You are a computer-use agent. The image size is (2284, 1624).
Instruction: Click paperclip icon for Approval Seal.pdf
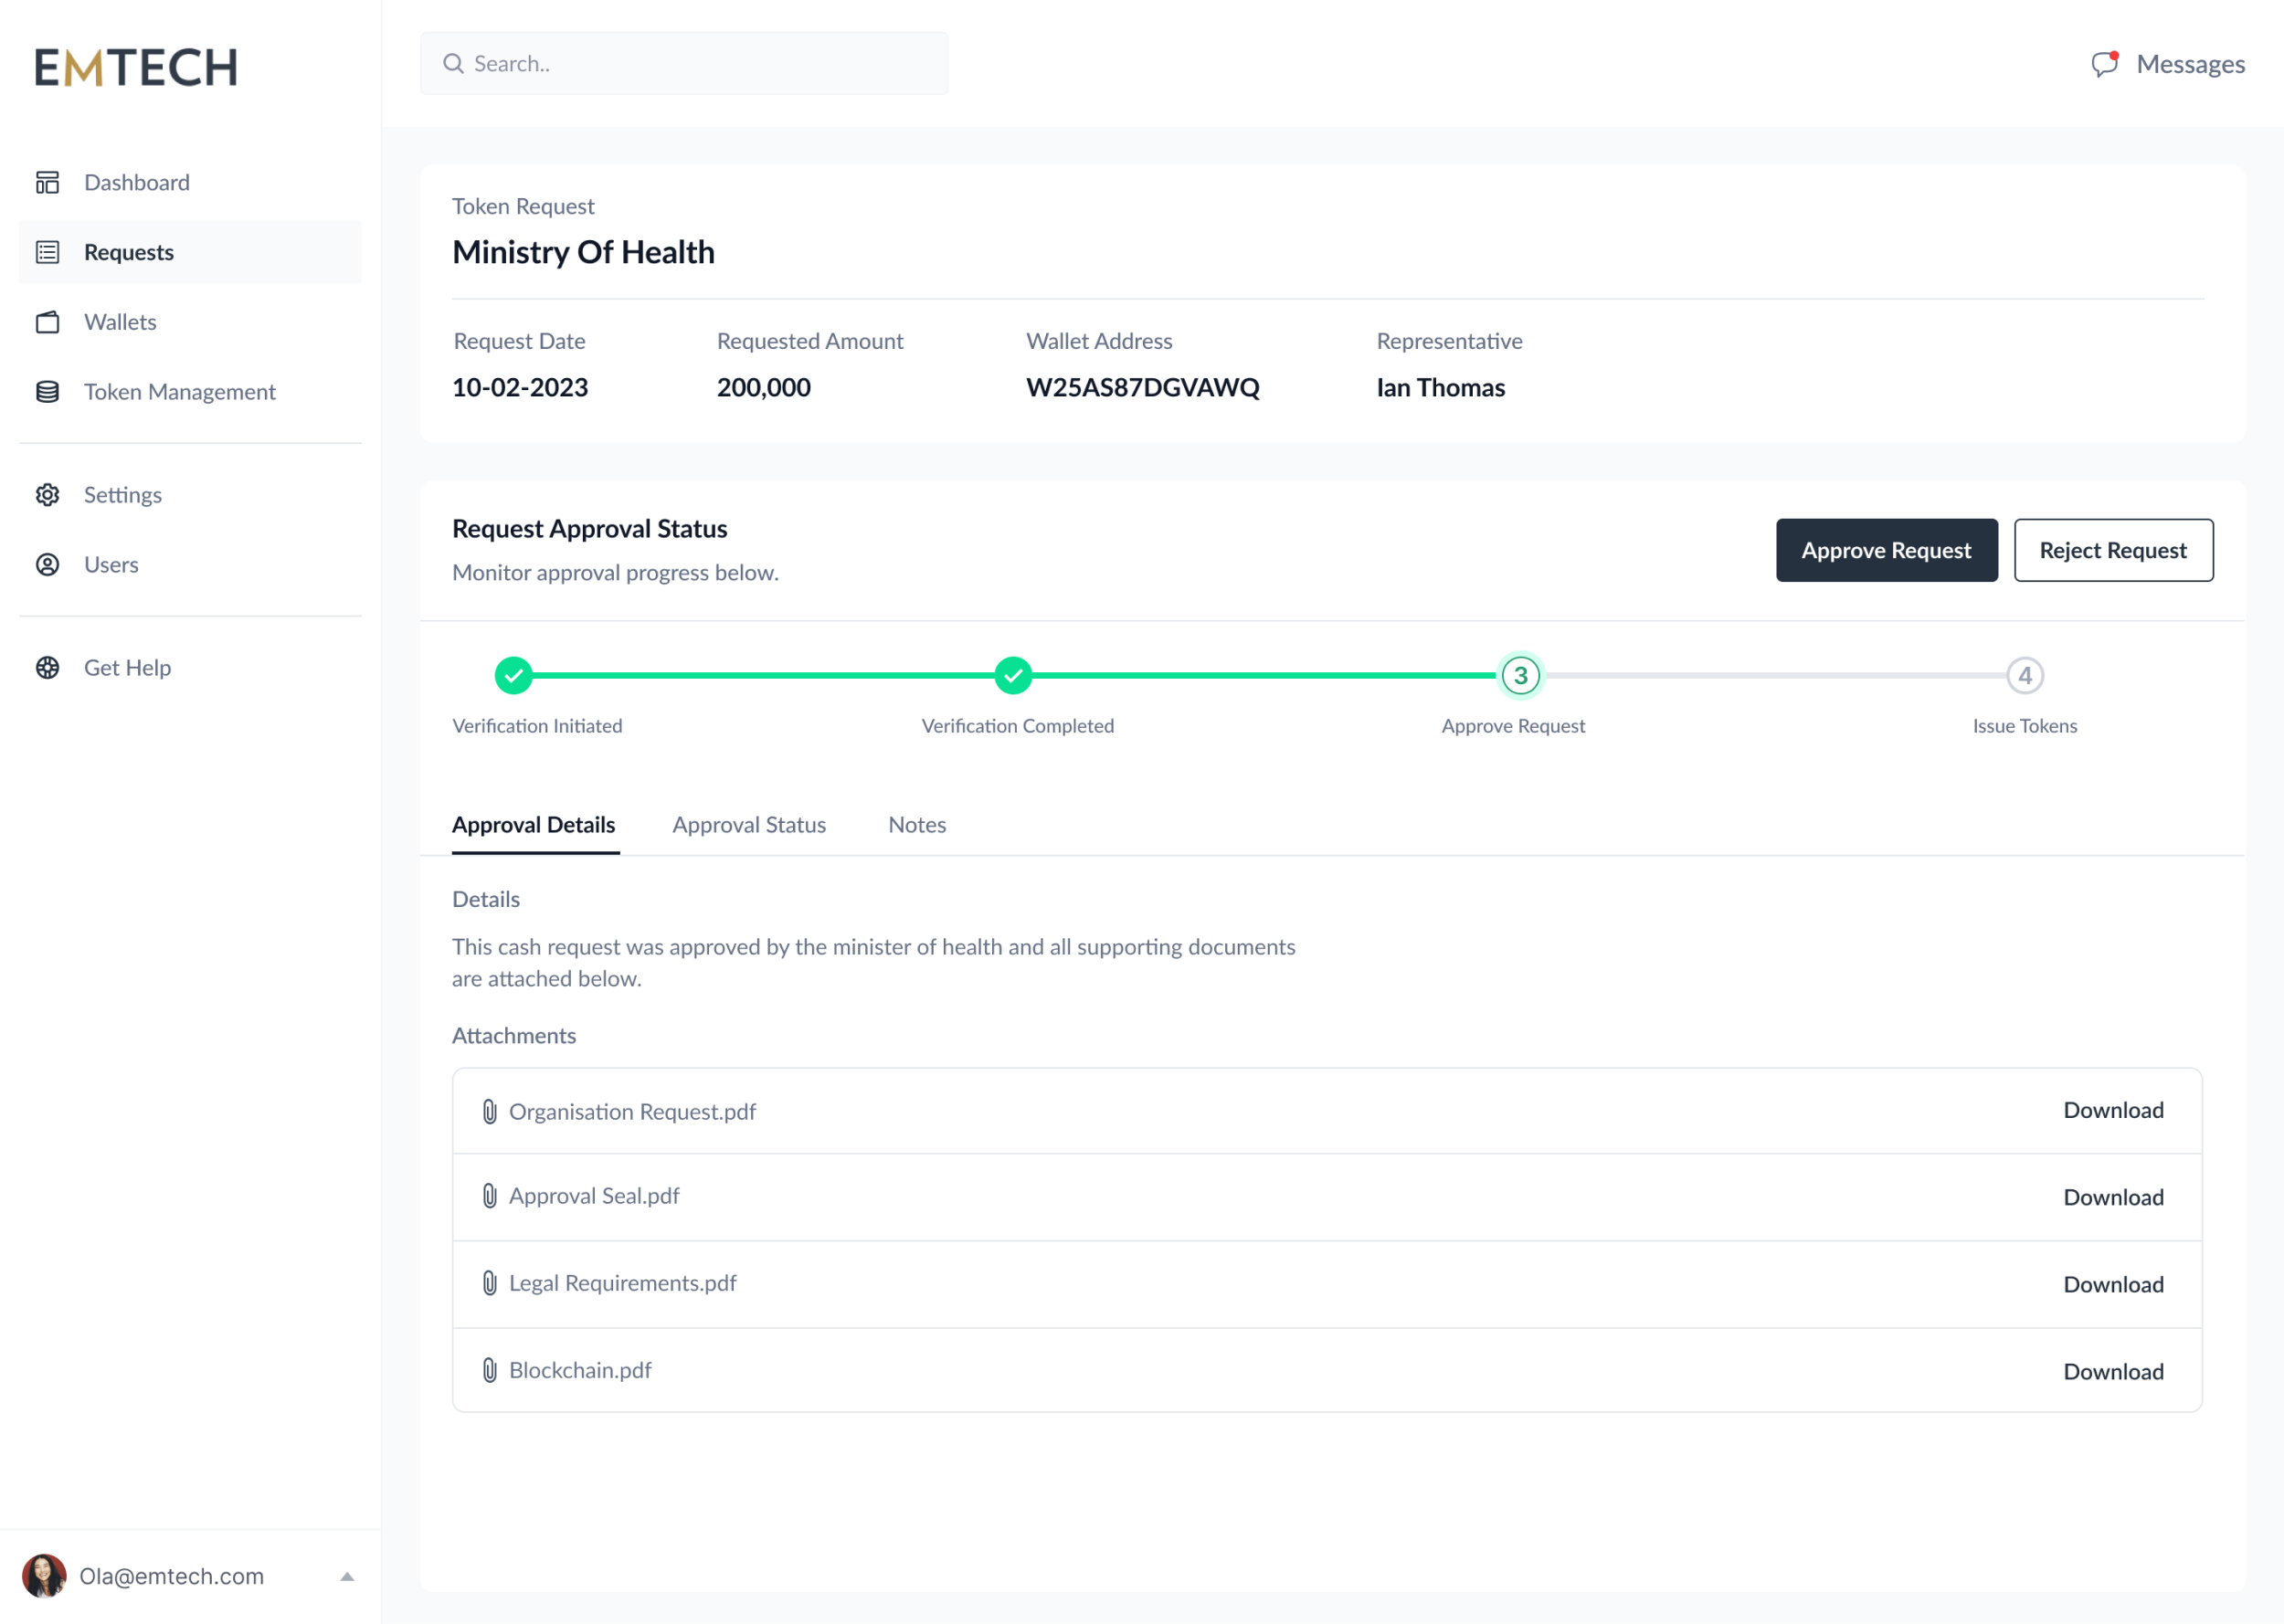(x=489, y=1196)
